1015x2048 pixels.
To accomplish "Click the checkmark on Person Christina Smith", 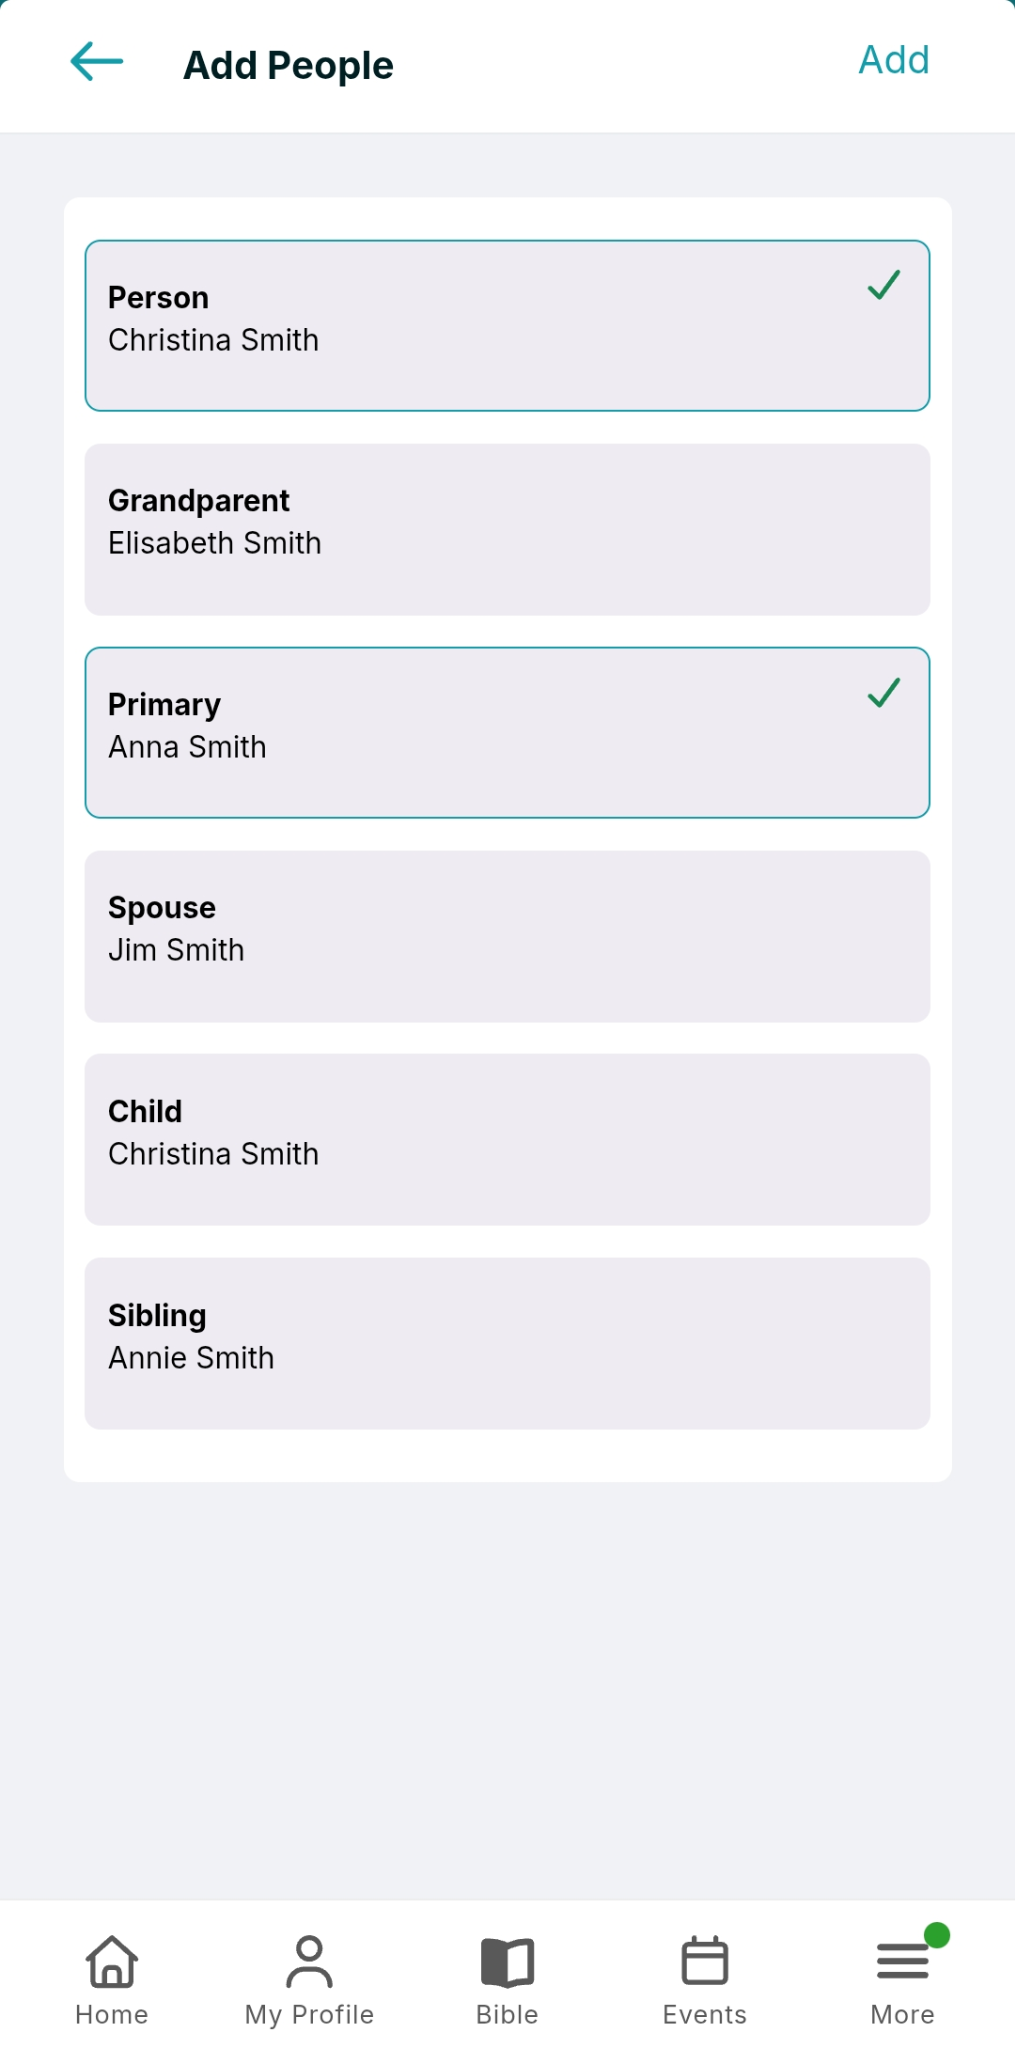I will click(884, 285).
